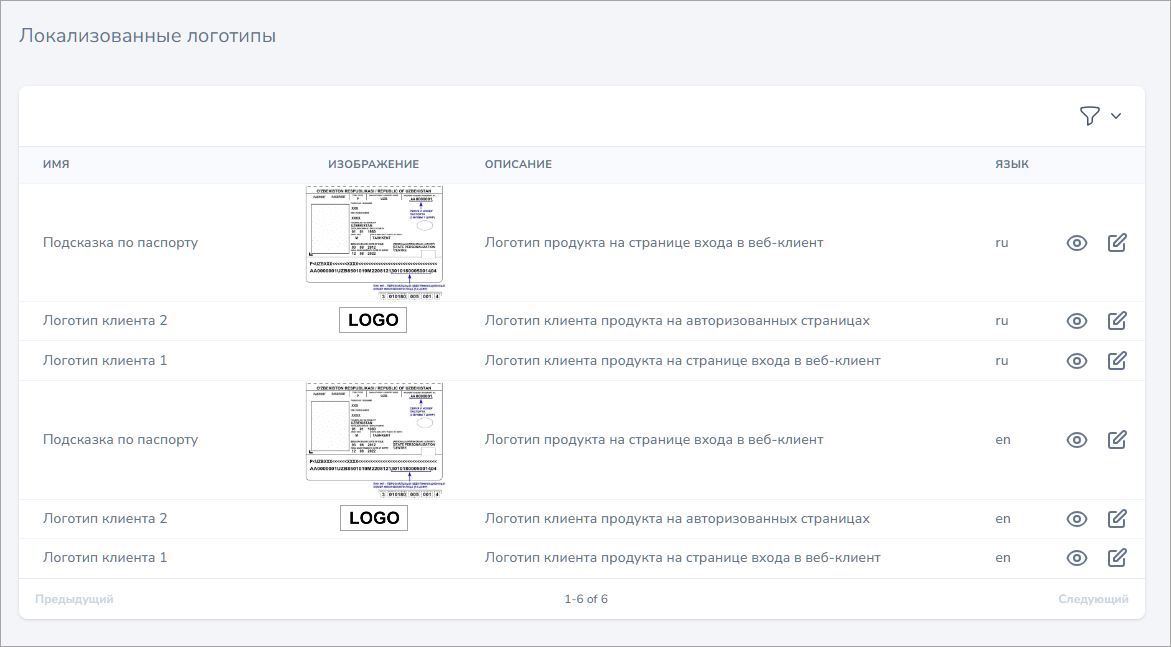This screenshot has width=1171, height=647.
Task: View the Russian 'Подсказка по паспорту' with eye icon
Action: (1077, 242)
